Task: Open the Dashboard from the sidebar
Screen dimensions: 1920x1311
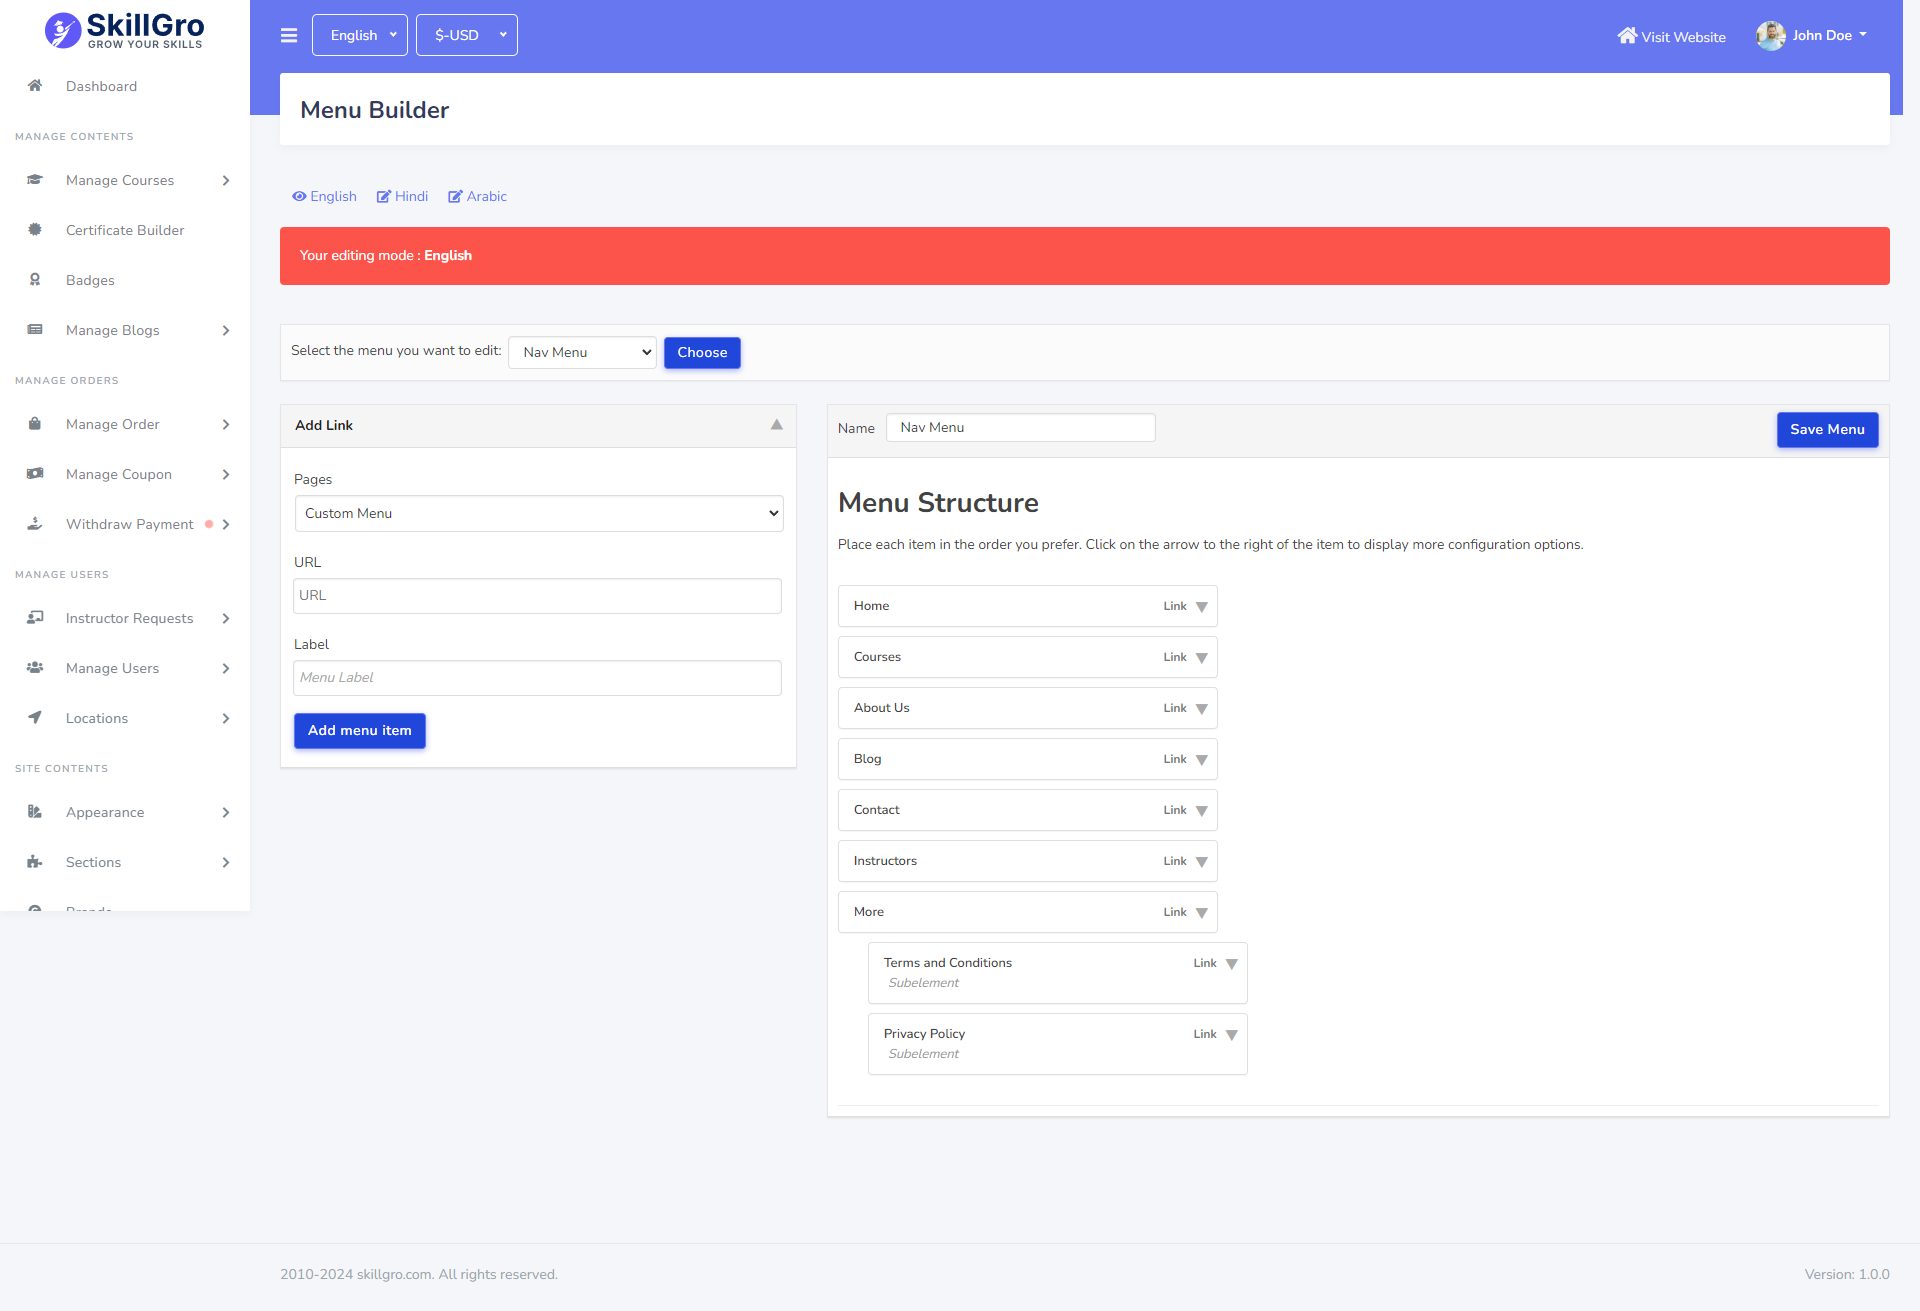Action: point(101,86)
